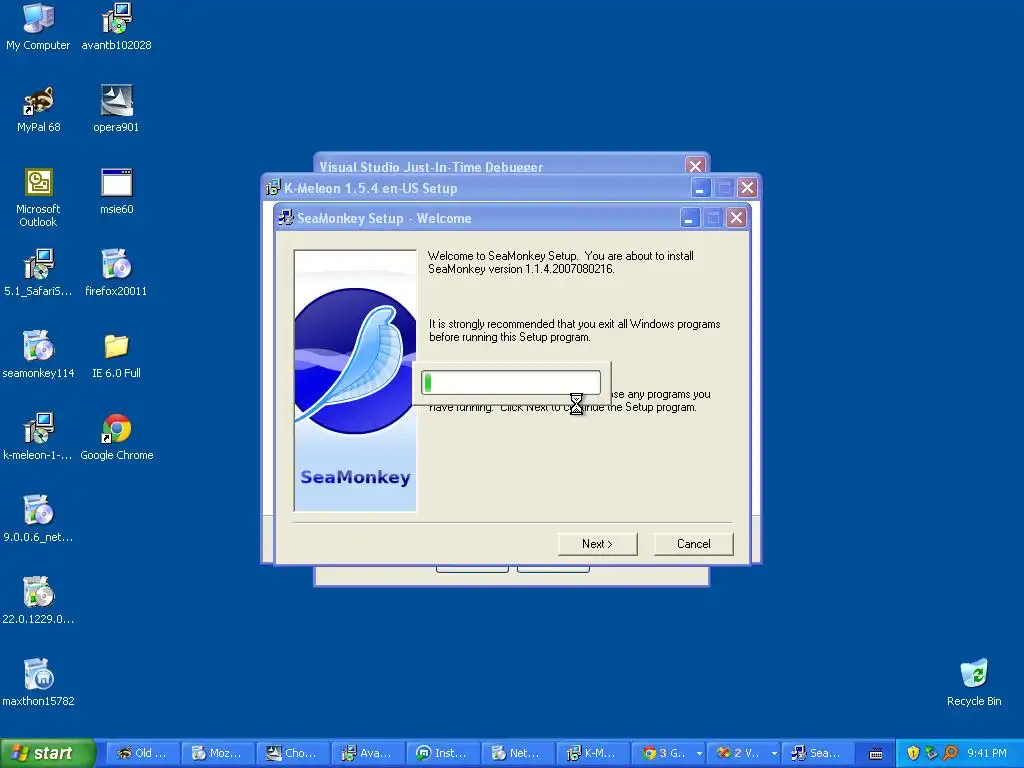Image resolution: width=1024 pixels, height=768 pixels.
Task: Switch to Moz... taskbar button
Action: click(x=217, y=753)
